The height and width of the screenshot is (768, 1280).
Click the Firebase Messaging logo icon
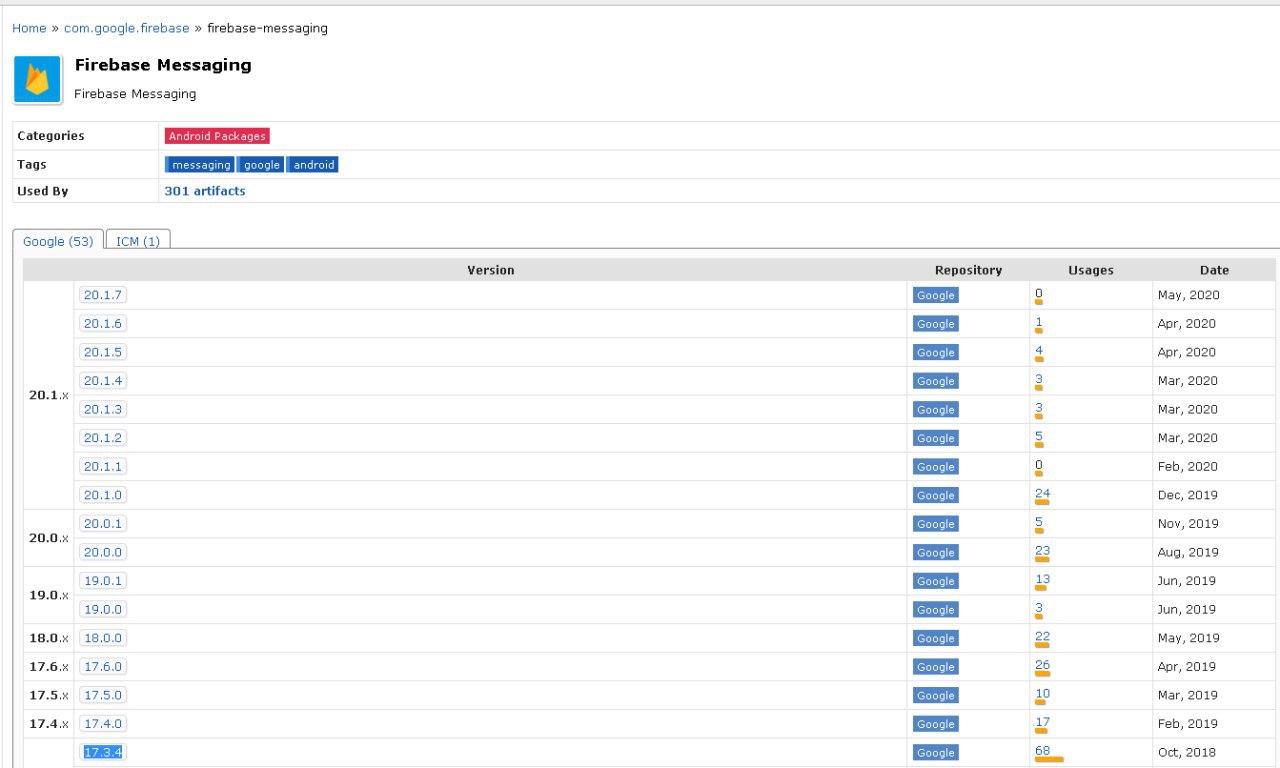point(38,80)
